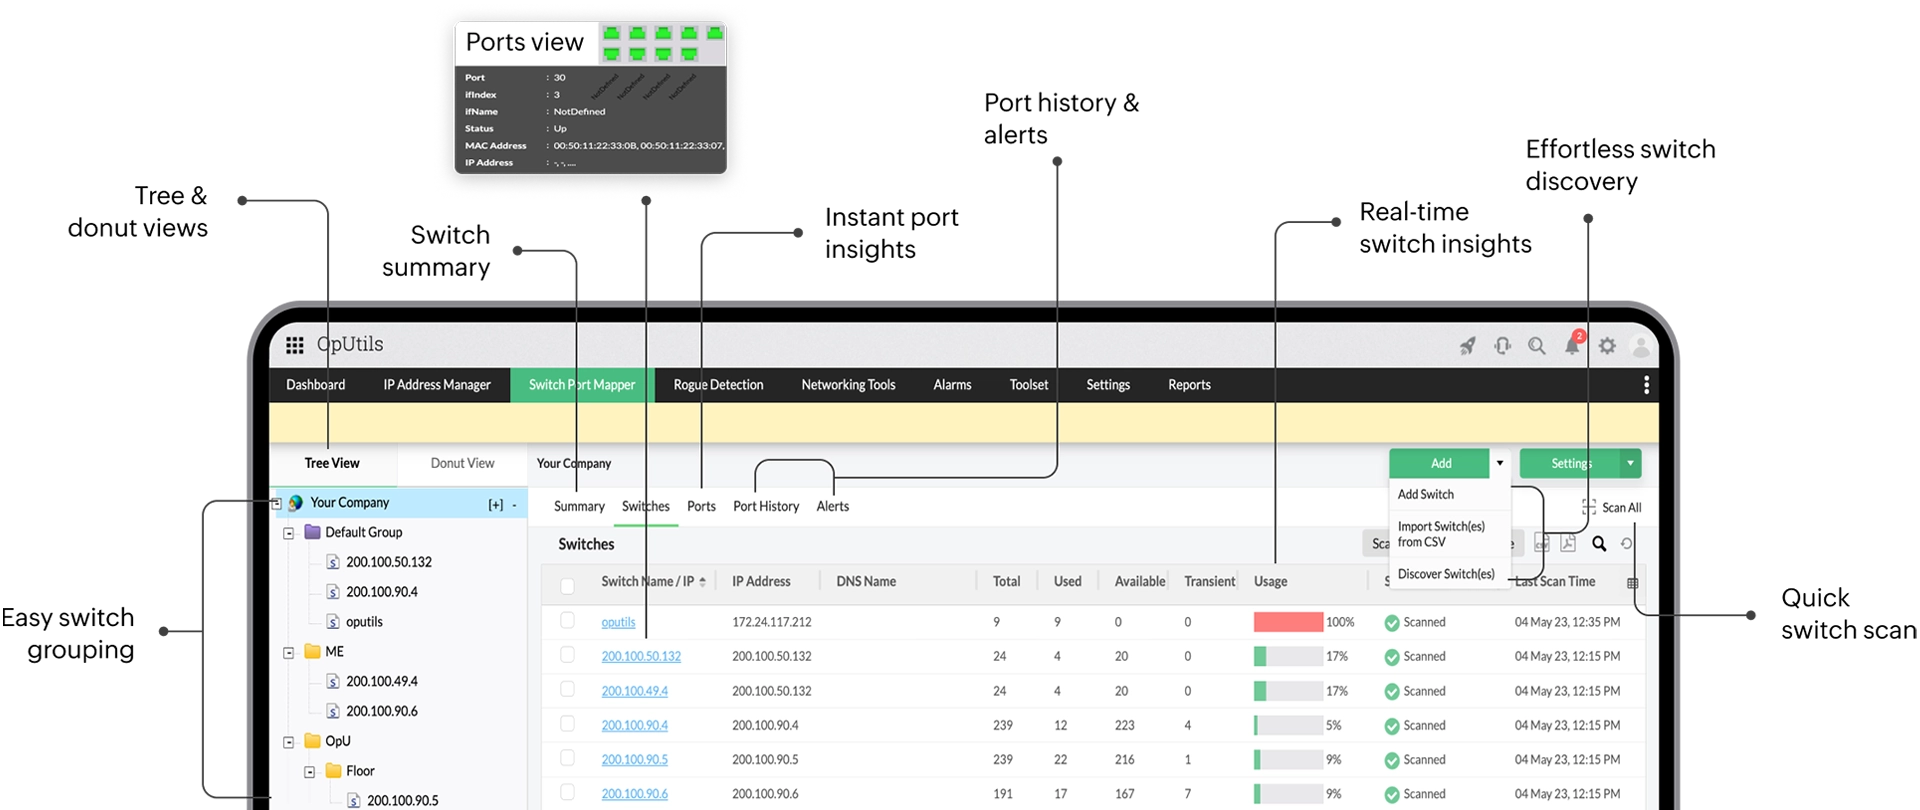Tick the 200.100.90.6 row checkbox
Image resolution: width=1920 pixels, height=810 pixels.
(567, 792)
